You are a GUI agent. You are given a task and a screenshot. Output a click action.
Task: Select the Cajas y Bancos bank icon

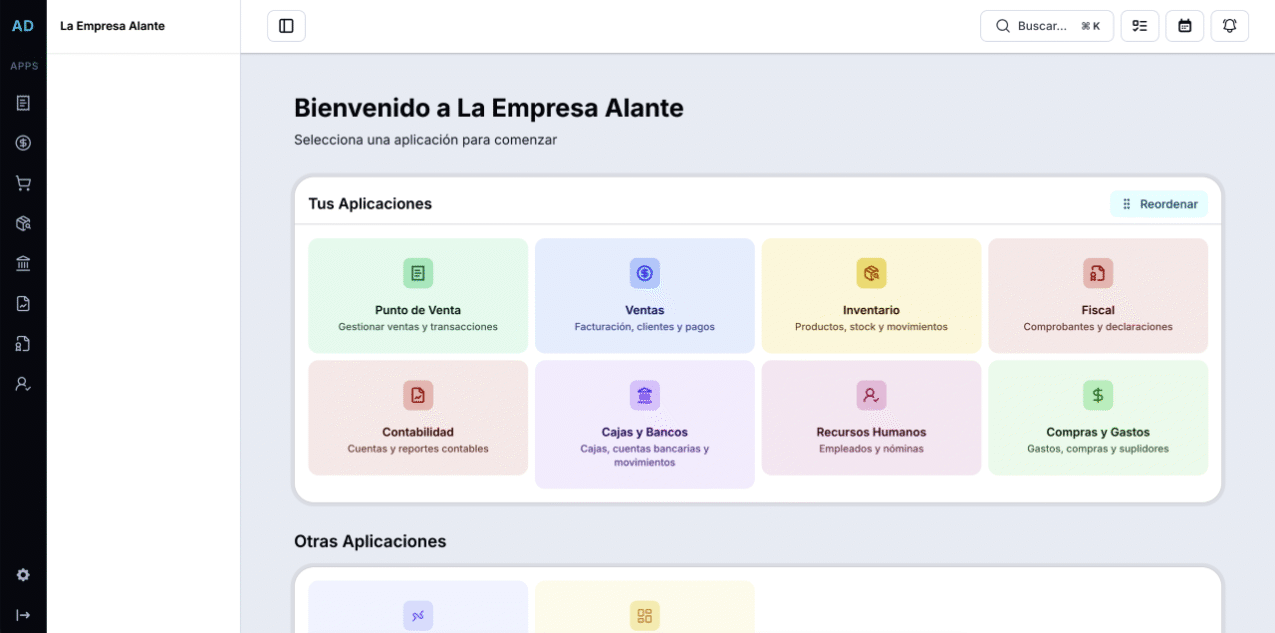point(22,262)
